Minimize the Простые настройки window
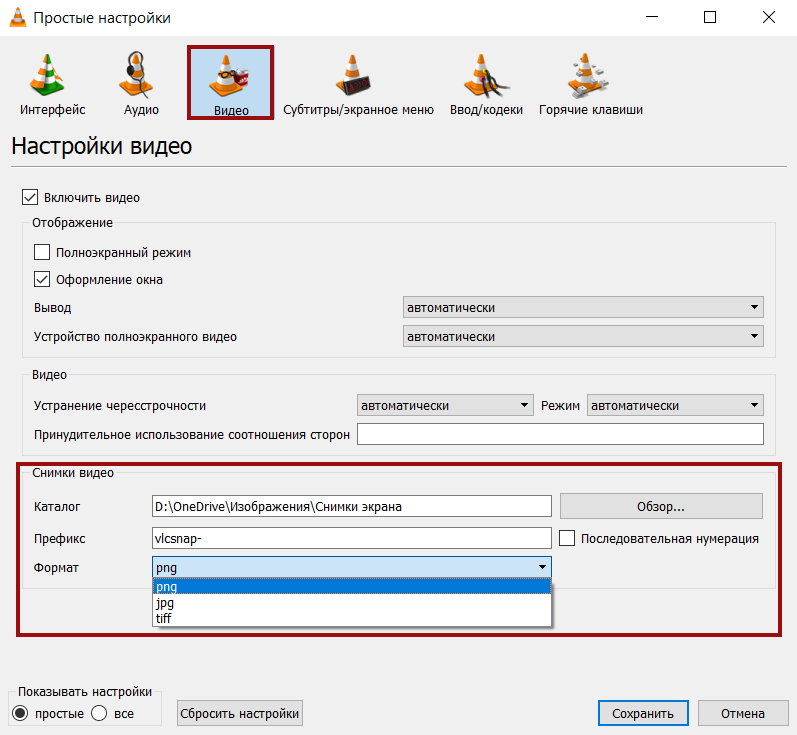The width and height of the screenshot is (797, 735). [x=652, y=17]
